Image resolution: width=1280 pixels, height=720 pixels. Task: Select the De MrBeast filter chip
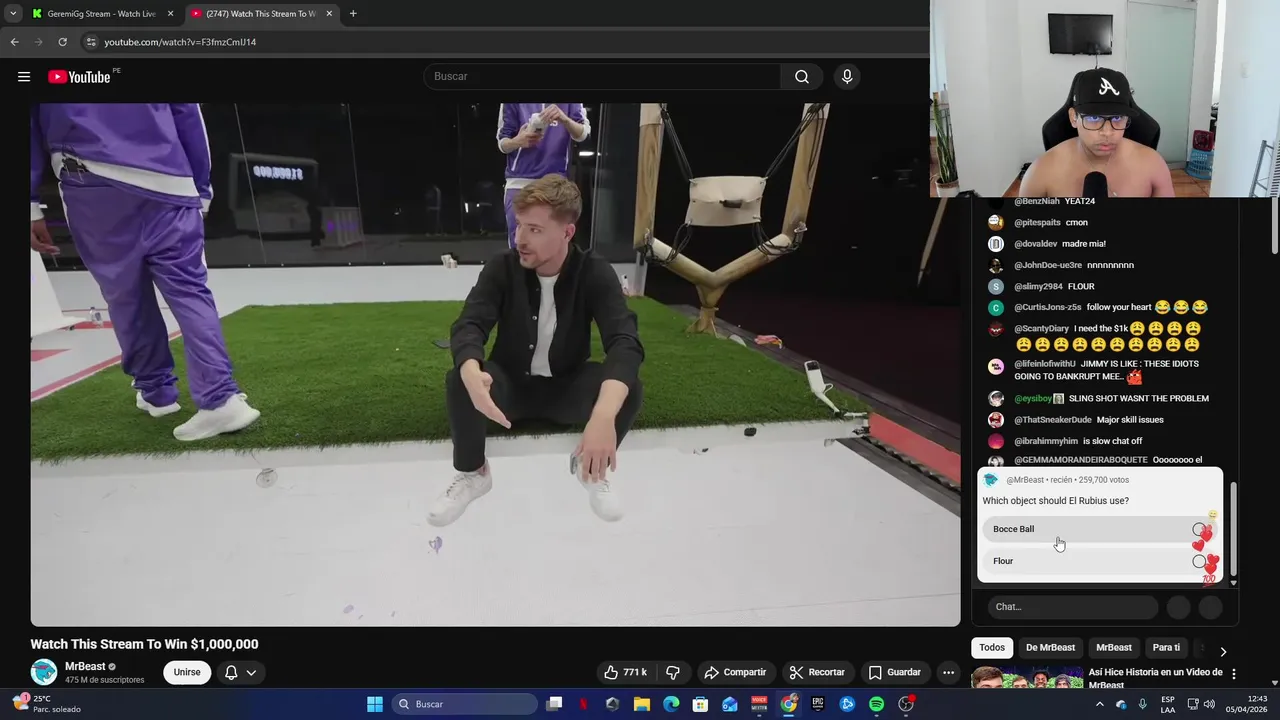click(x=1050, y=648)
